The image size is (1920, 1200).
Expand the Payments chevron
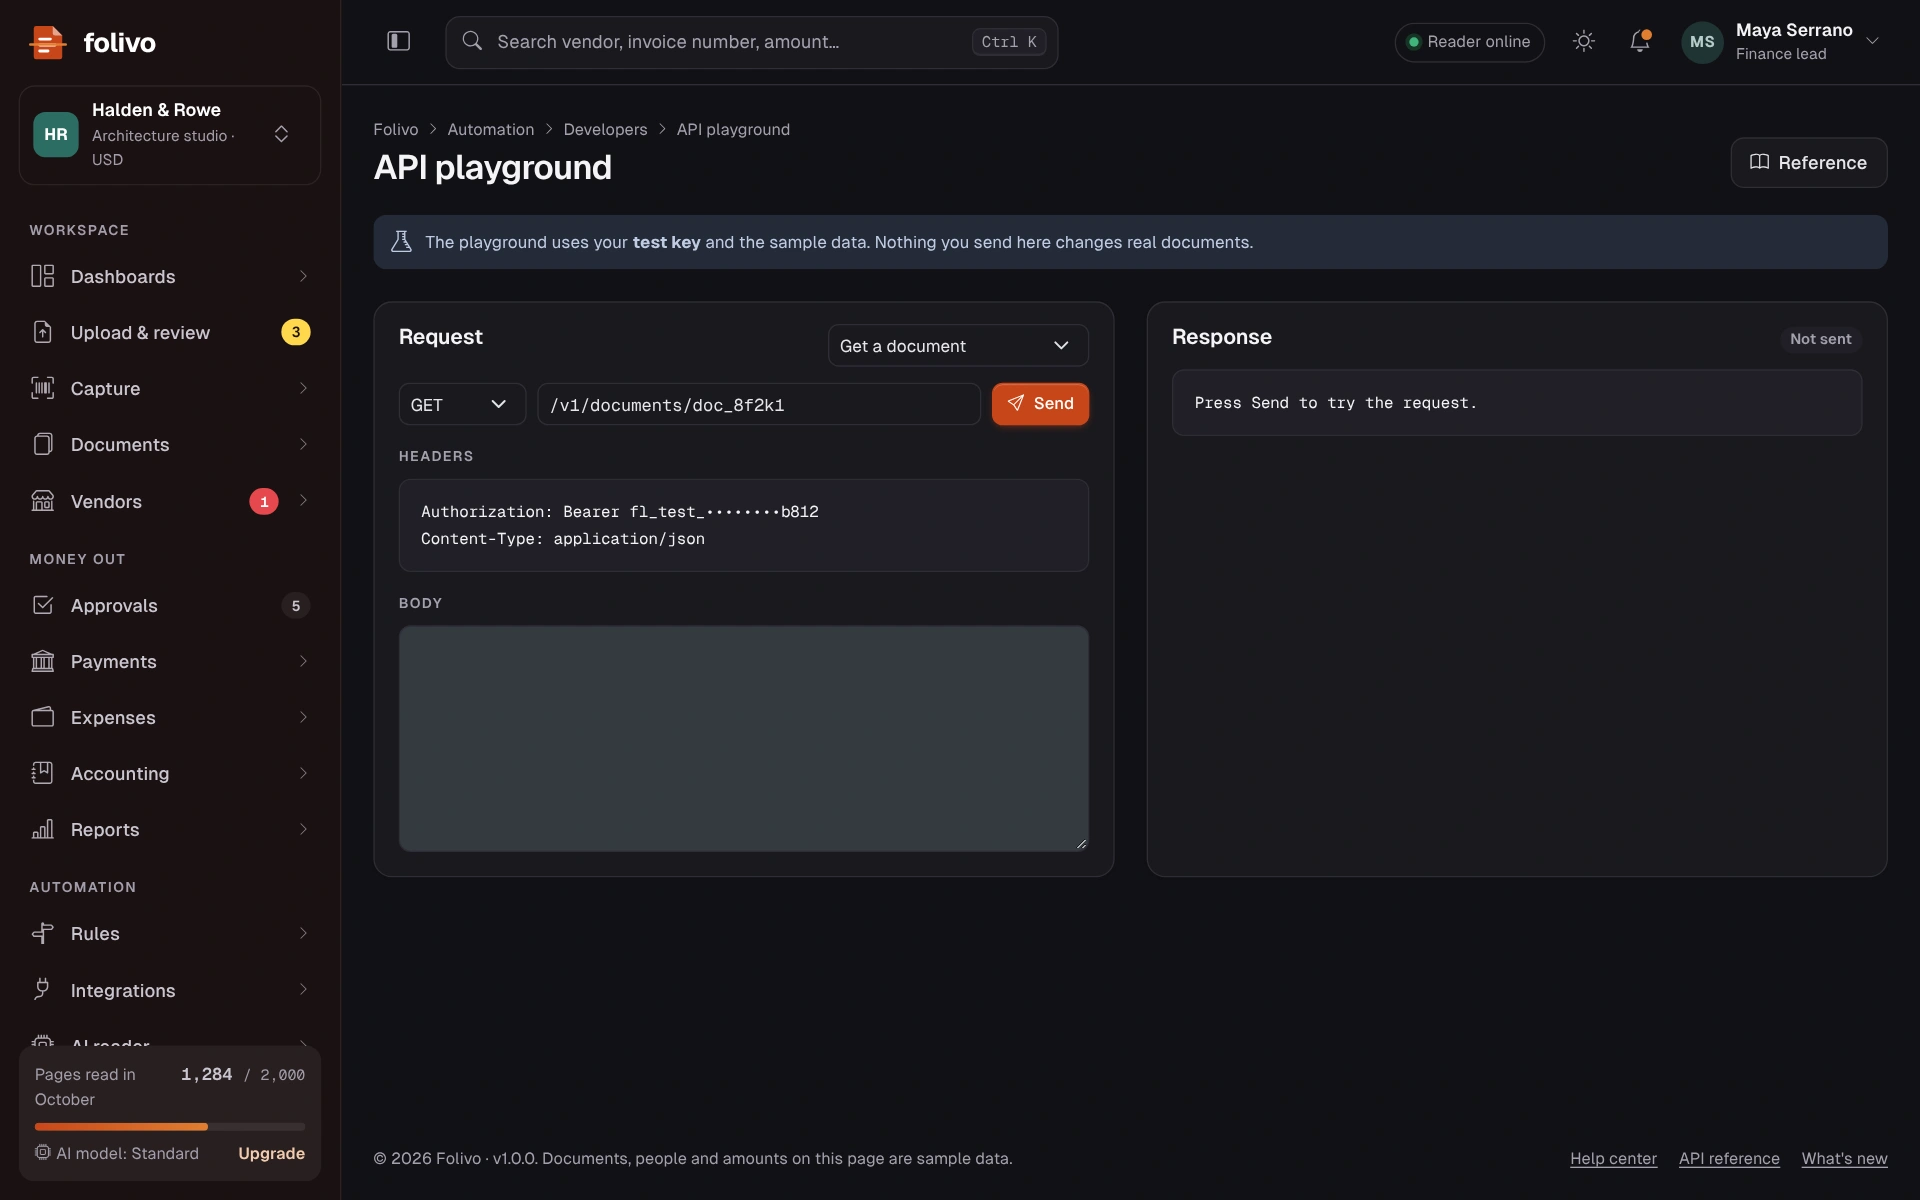click(303, 661)
